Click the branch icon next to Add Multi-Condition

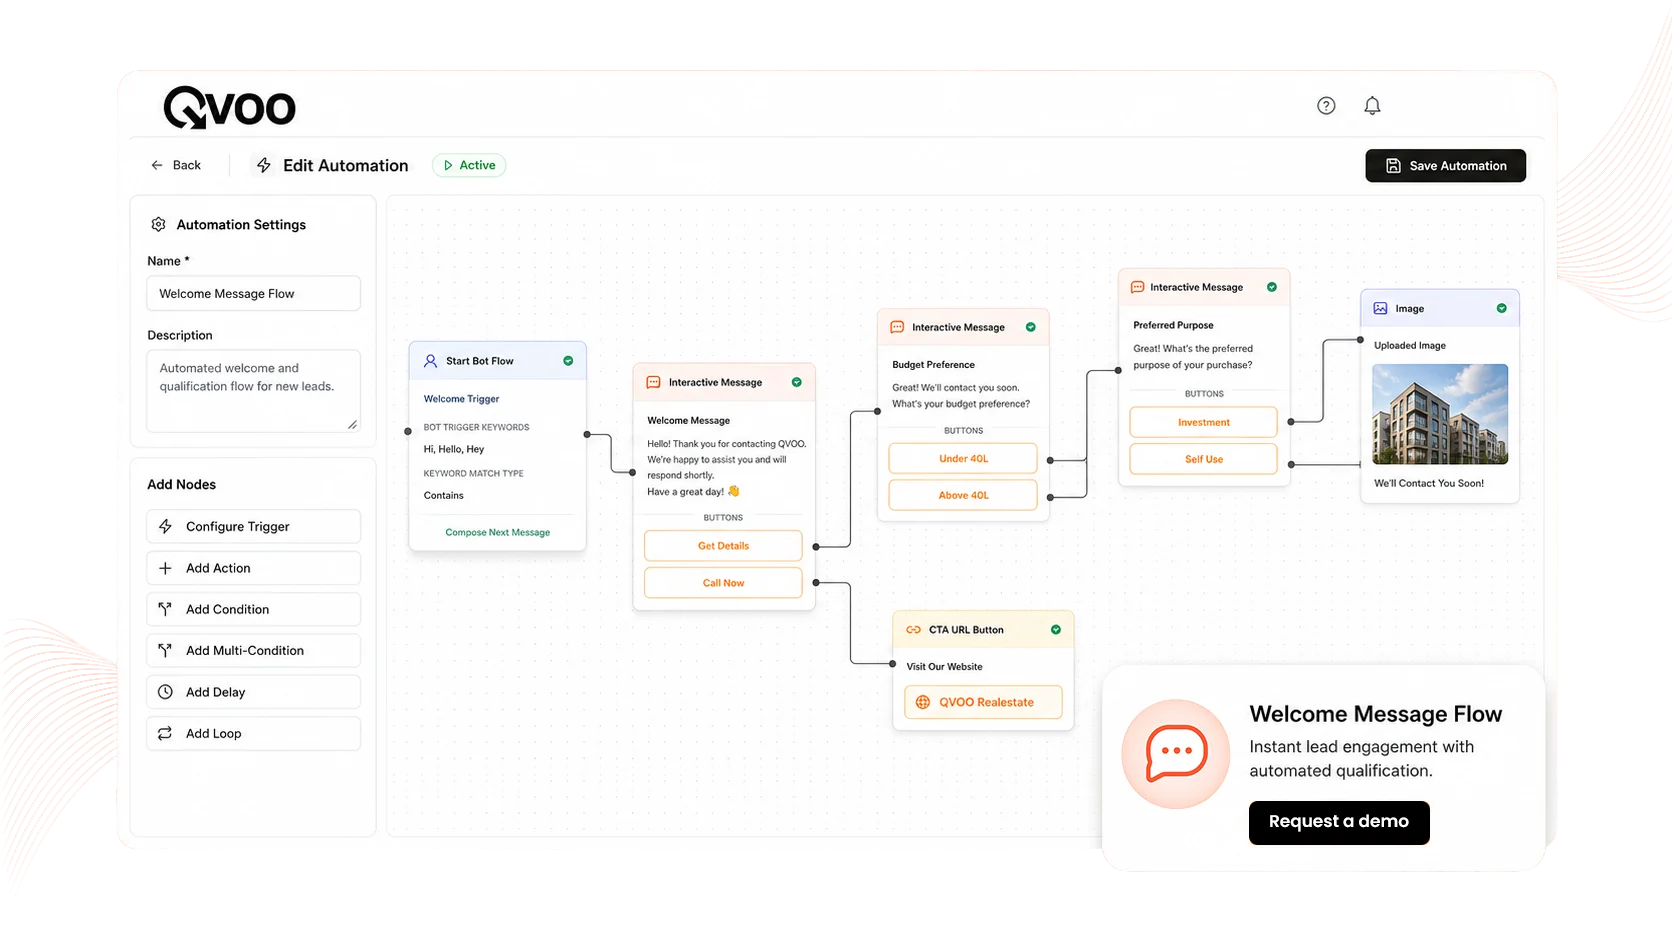166,650
